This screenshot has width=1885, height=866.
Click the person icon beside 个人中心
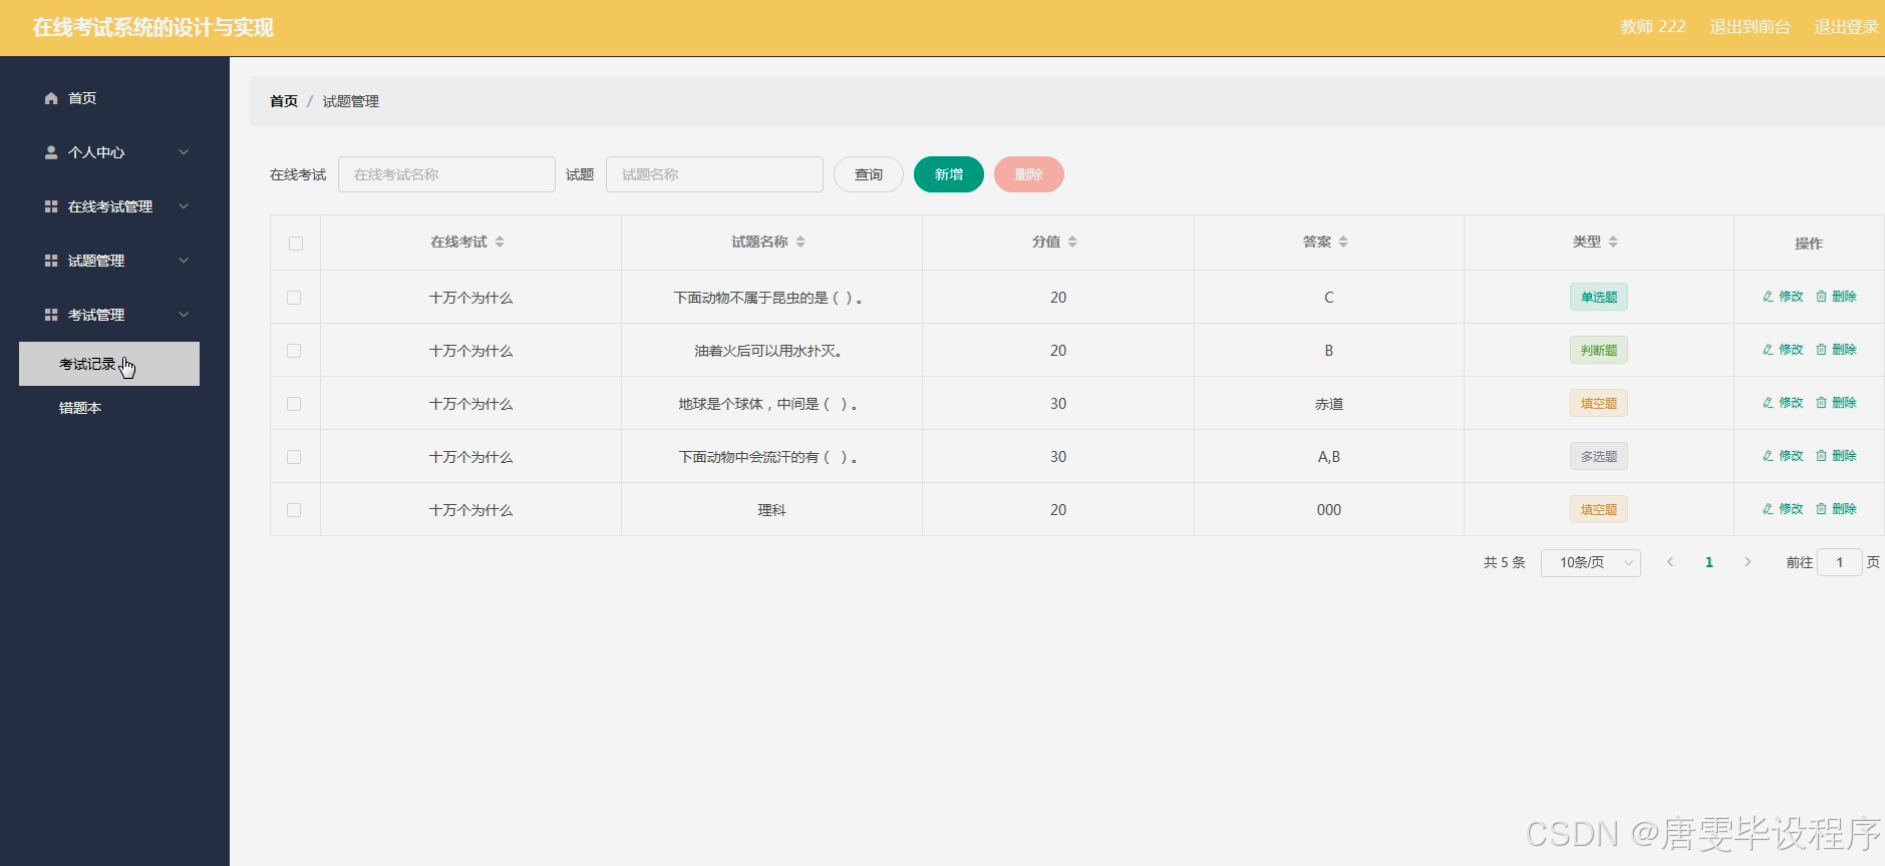click(x=51, y=152)
